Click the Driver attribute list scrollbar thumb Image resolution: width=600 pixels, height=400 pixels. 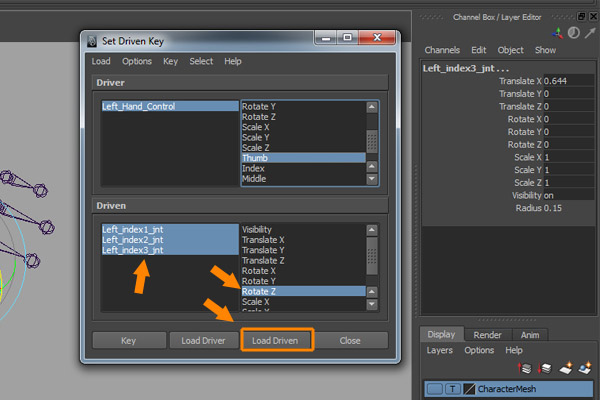point(372,141)
